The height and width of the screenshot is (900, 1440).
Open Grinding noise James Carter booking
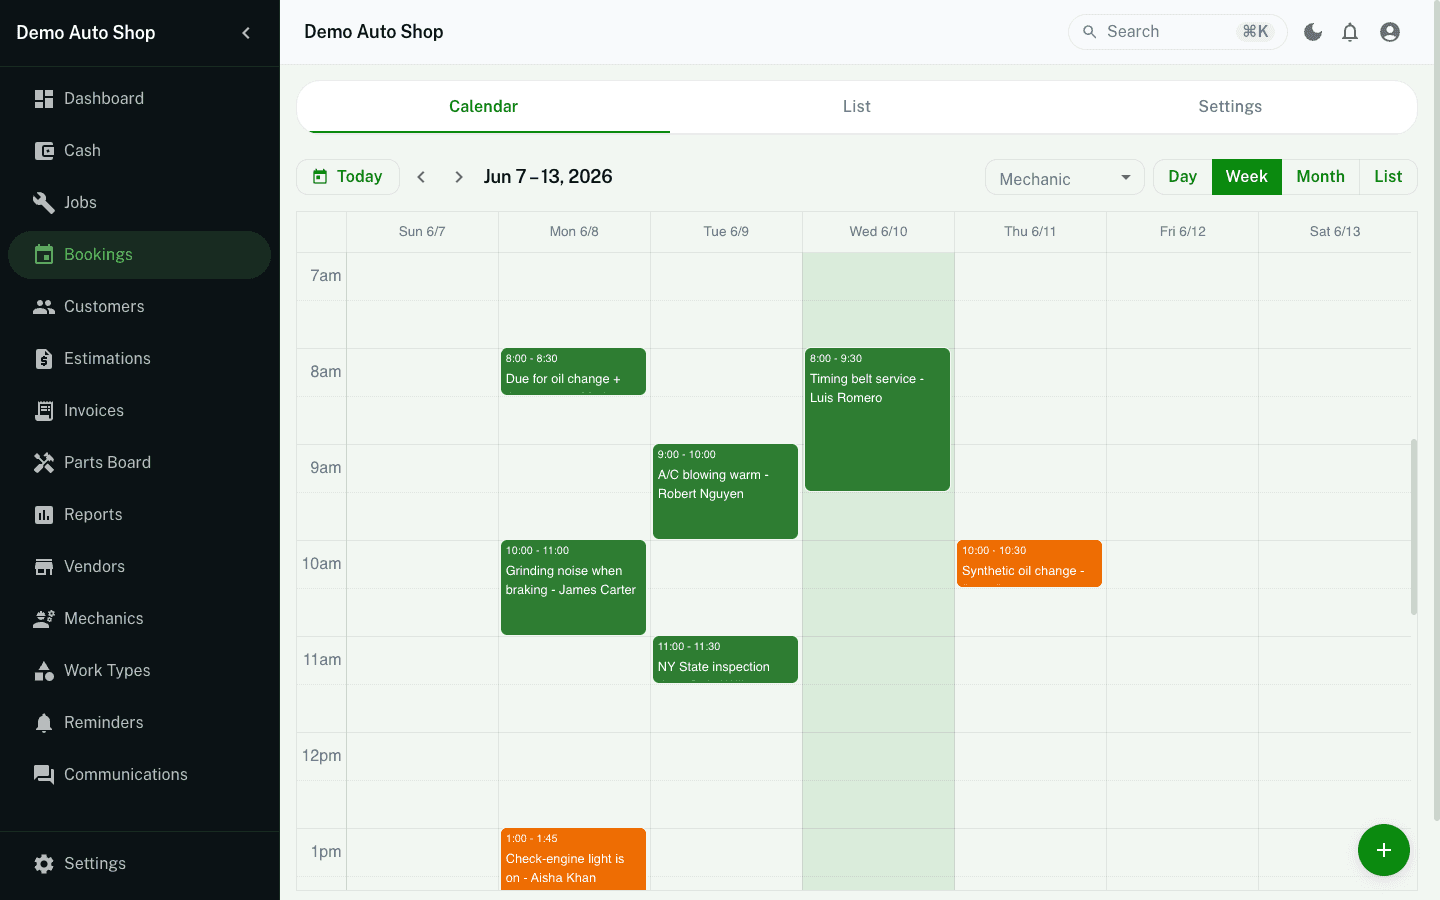click(x=573, y=588)
